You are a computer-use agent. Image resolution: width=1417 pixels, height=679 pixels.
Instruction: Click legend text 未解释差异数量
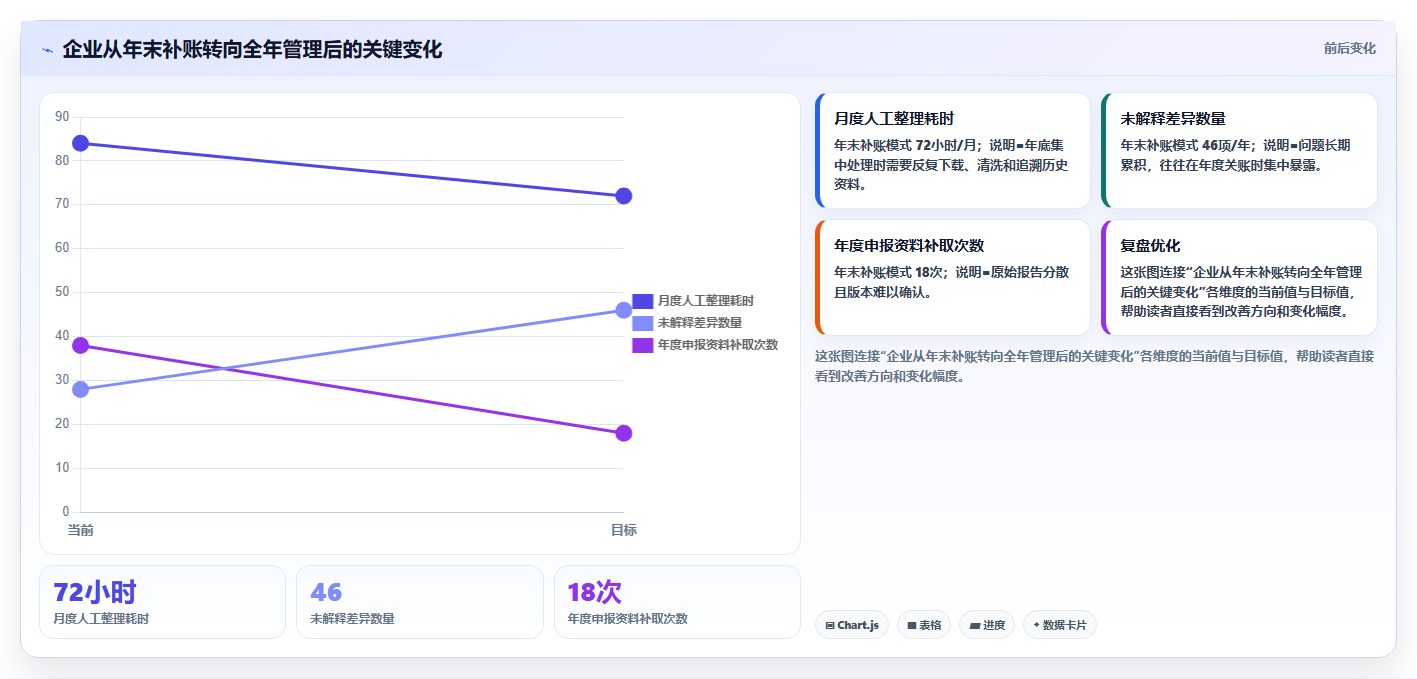(x=700, y=323)
